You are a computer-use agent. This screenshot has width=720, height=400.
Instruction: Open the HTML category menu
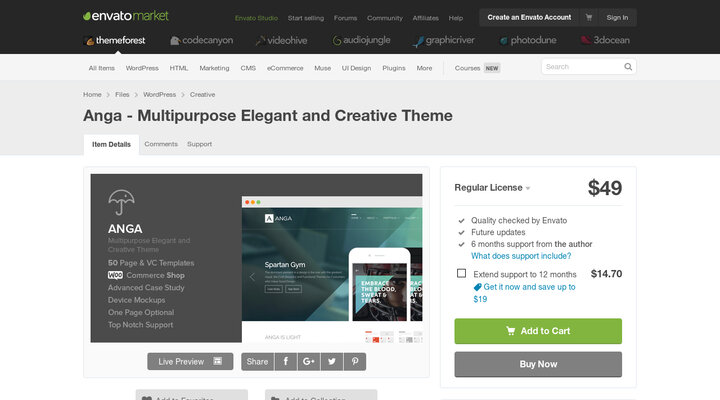[x=179, y=68]
